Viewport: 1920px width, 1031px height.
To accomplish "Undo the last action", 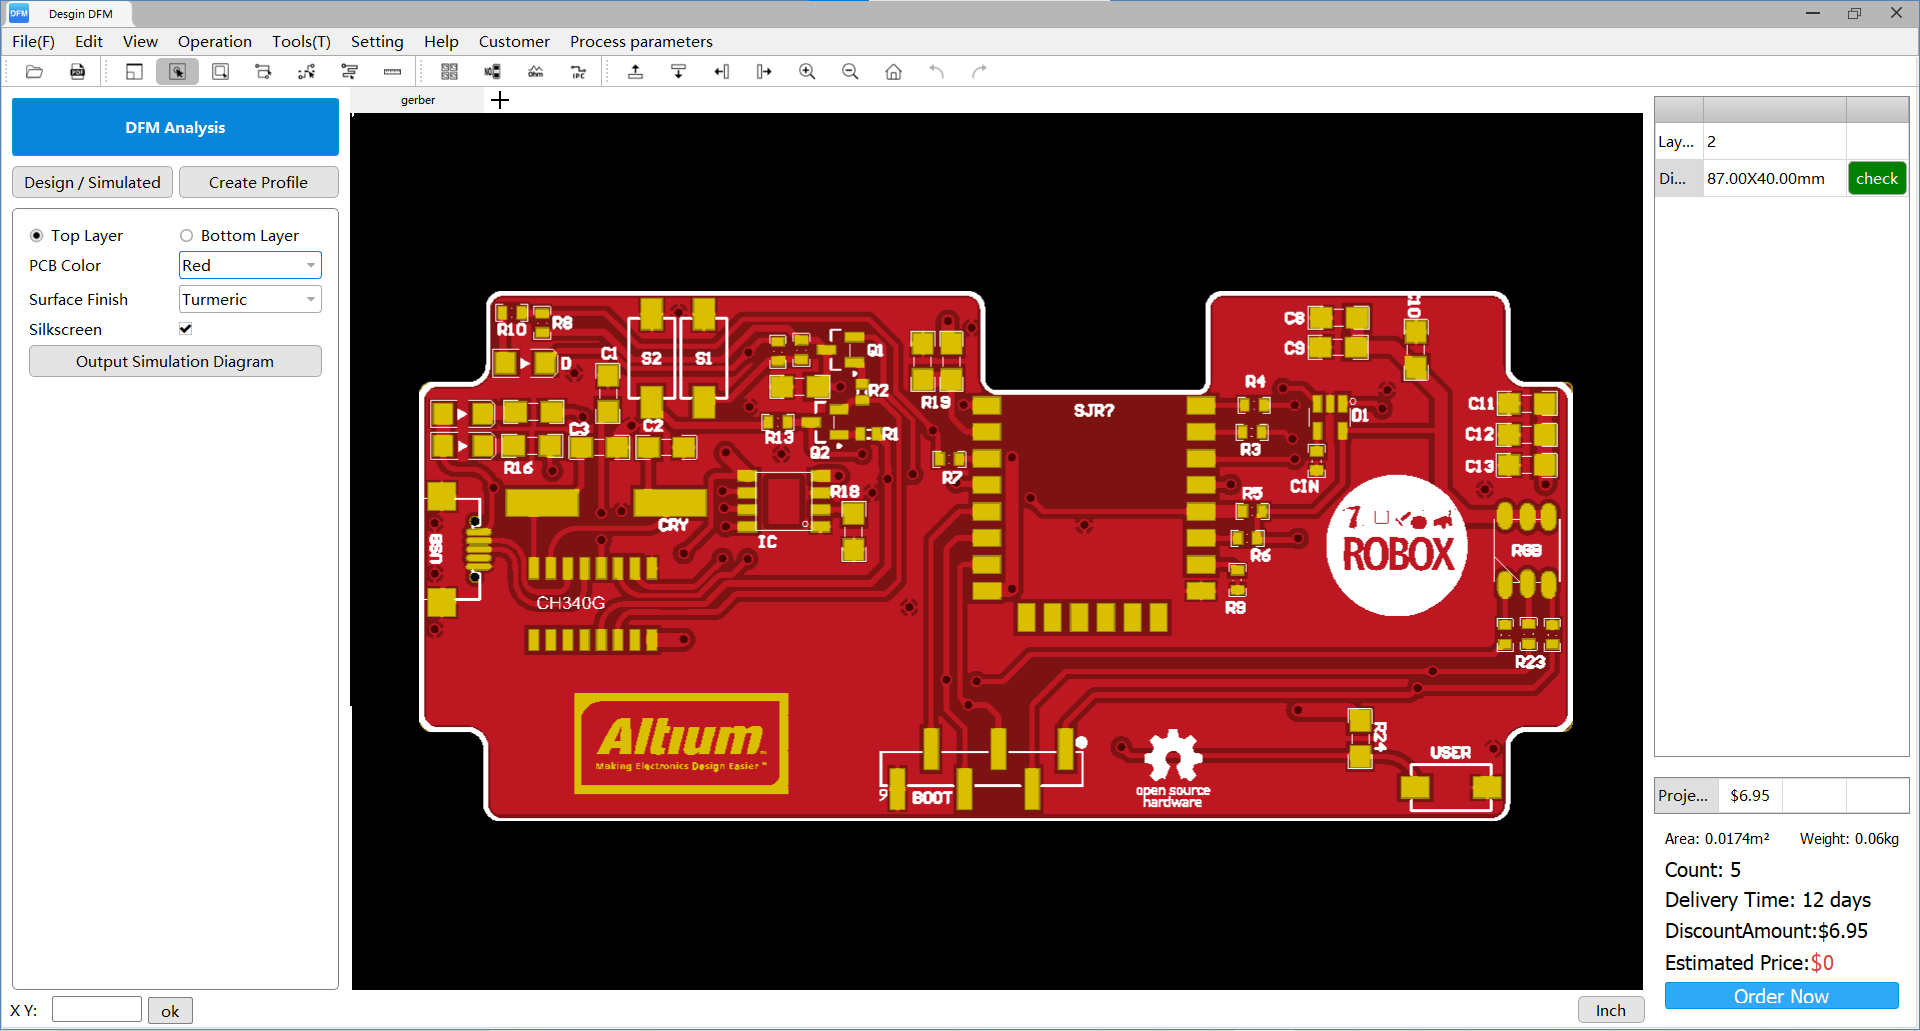I will click(937, 71).
